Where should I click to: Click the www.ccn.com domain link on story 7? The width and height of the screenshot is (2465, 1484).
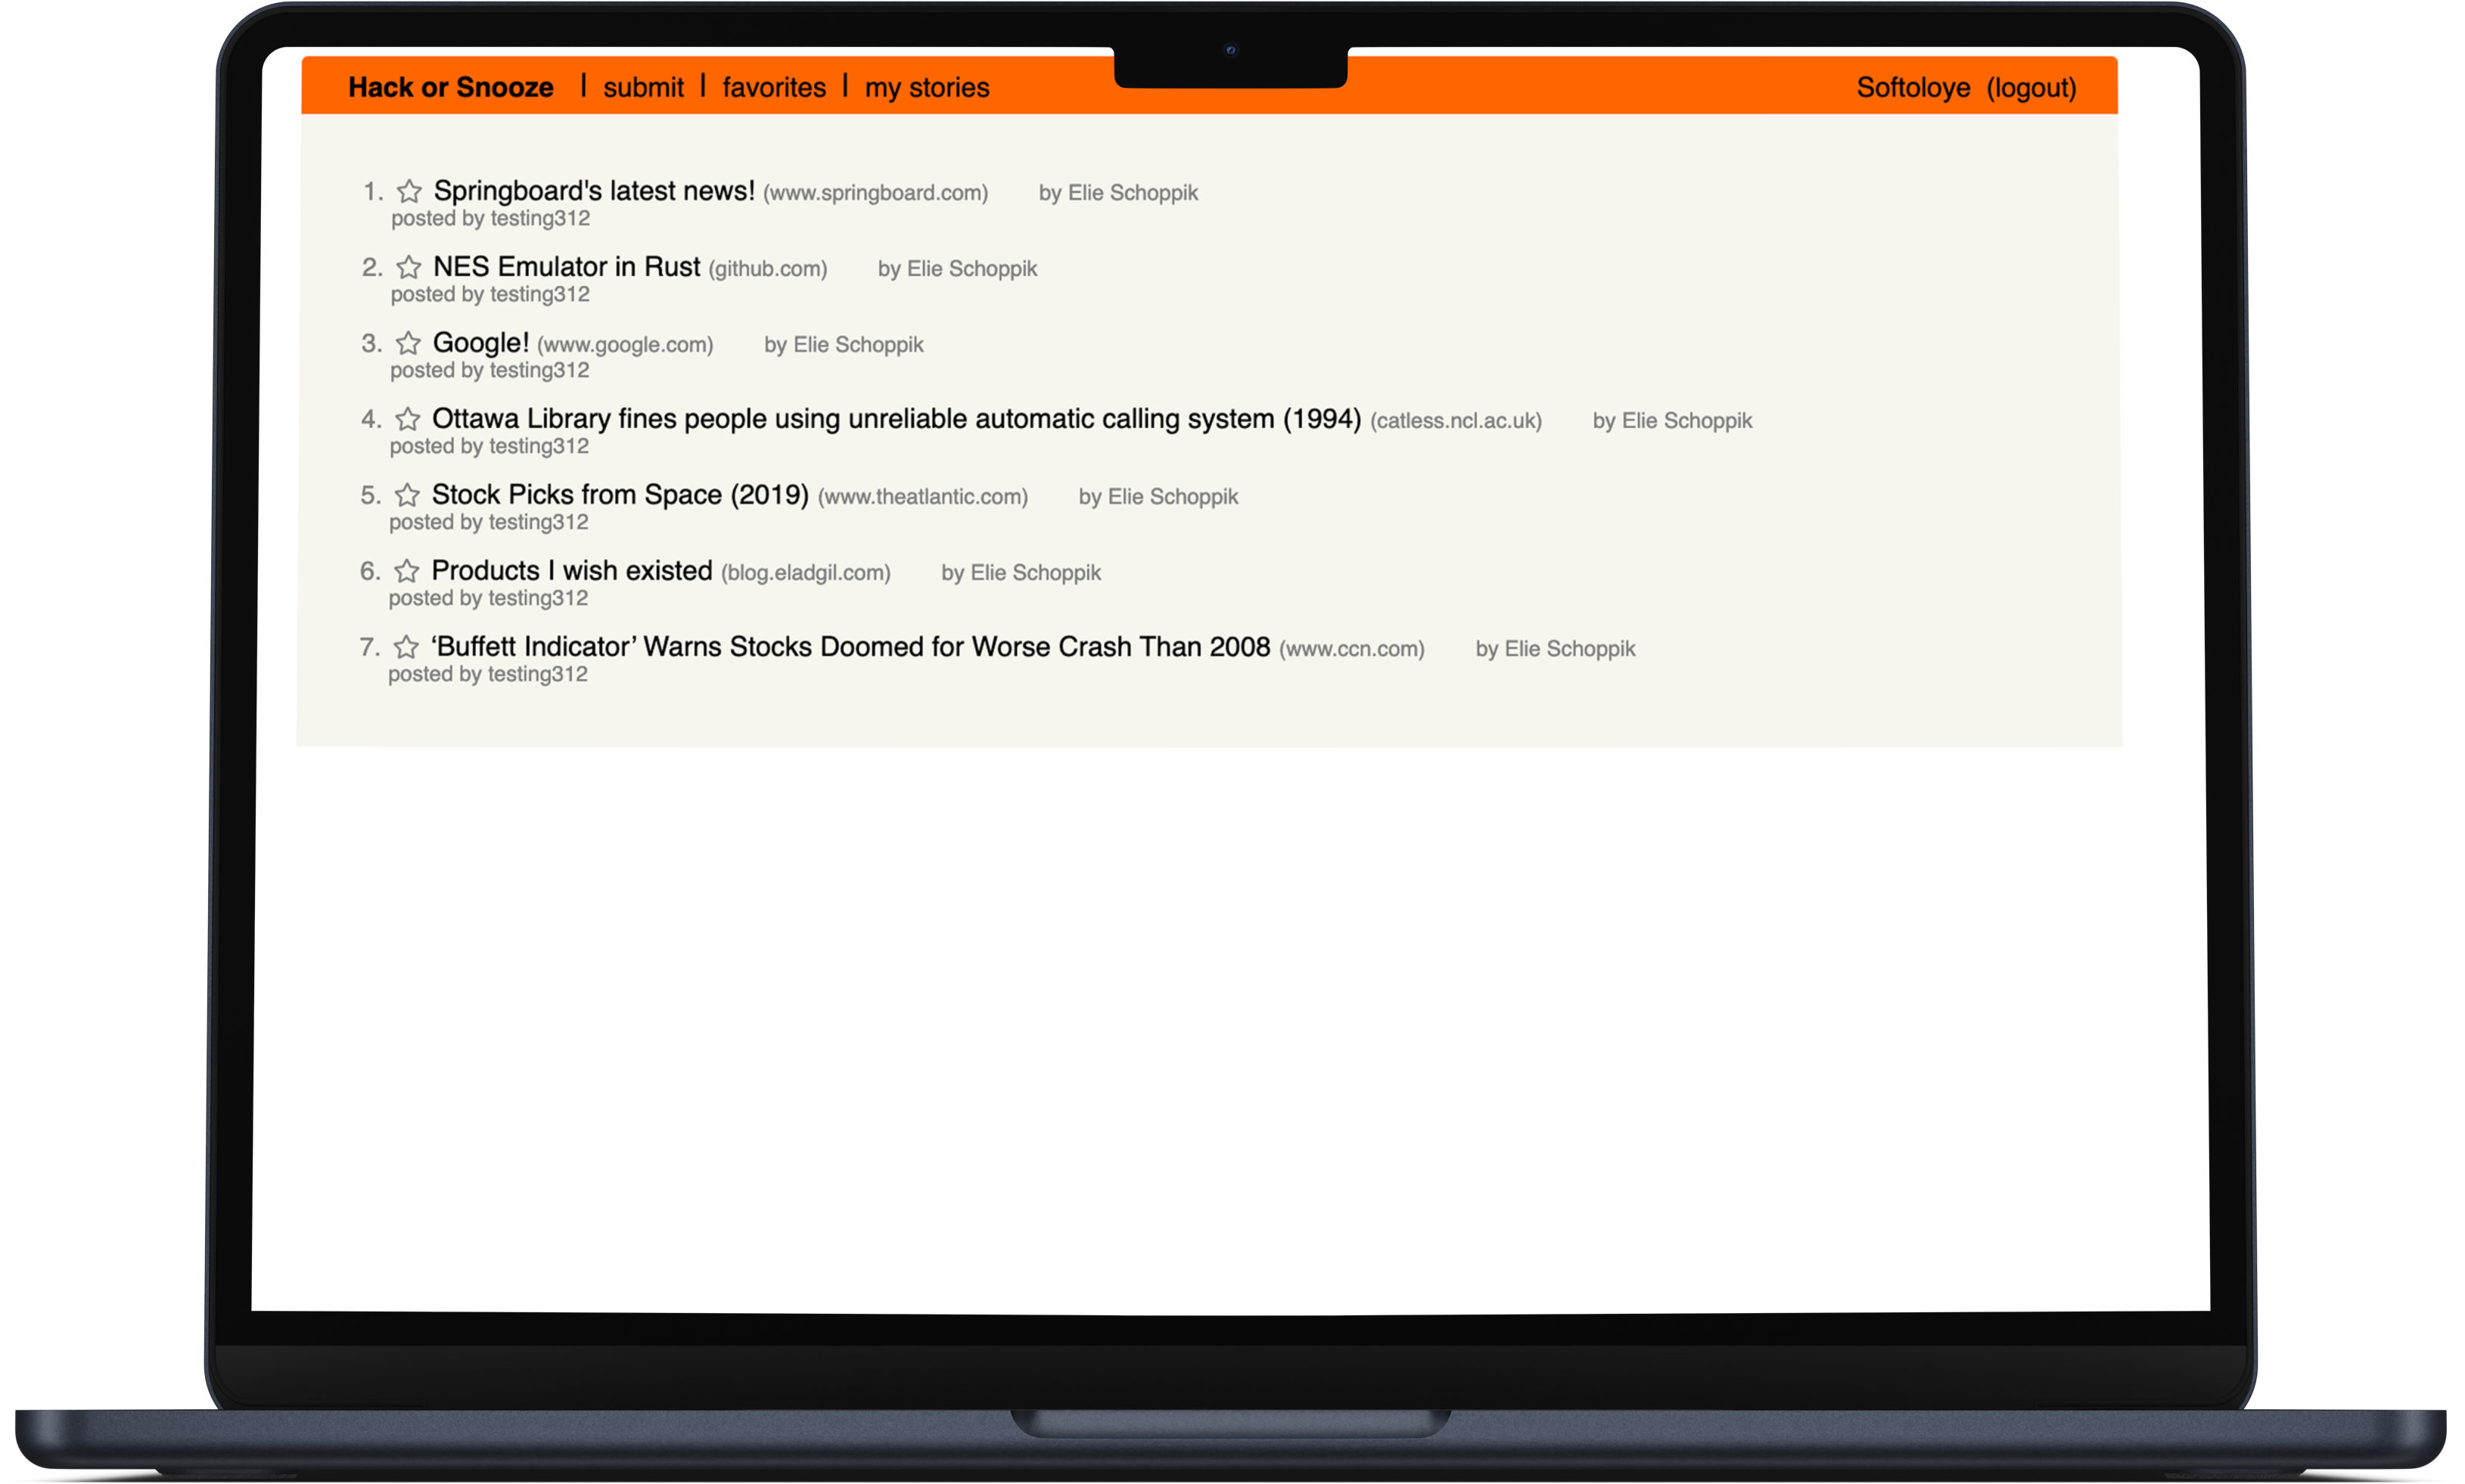(1352, 647)
